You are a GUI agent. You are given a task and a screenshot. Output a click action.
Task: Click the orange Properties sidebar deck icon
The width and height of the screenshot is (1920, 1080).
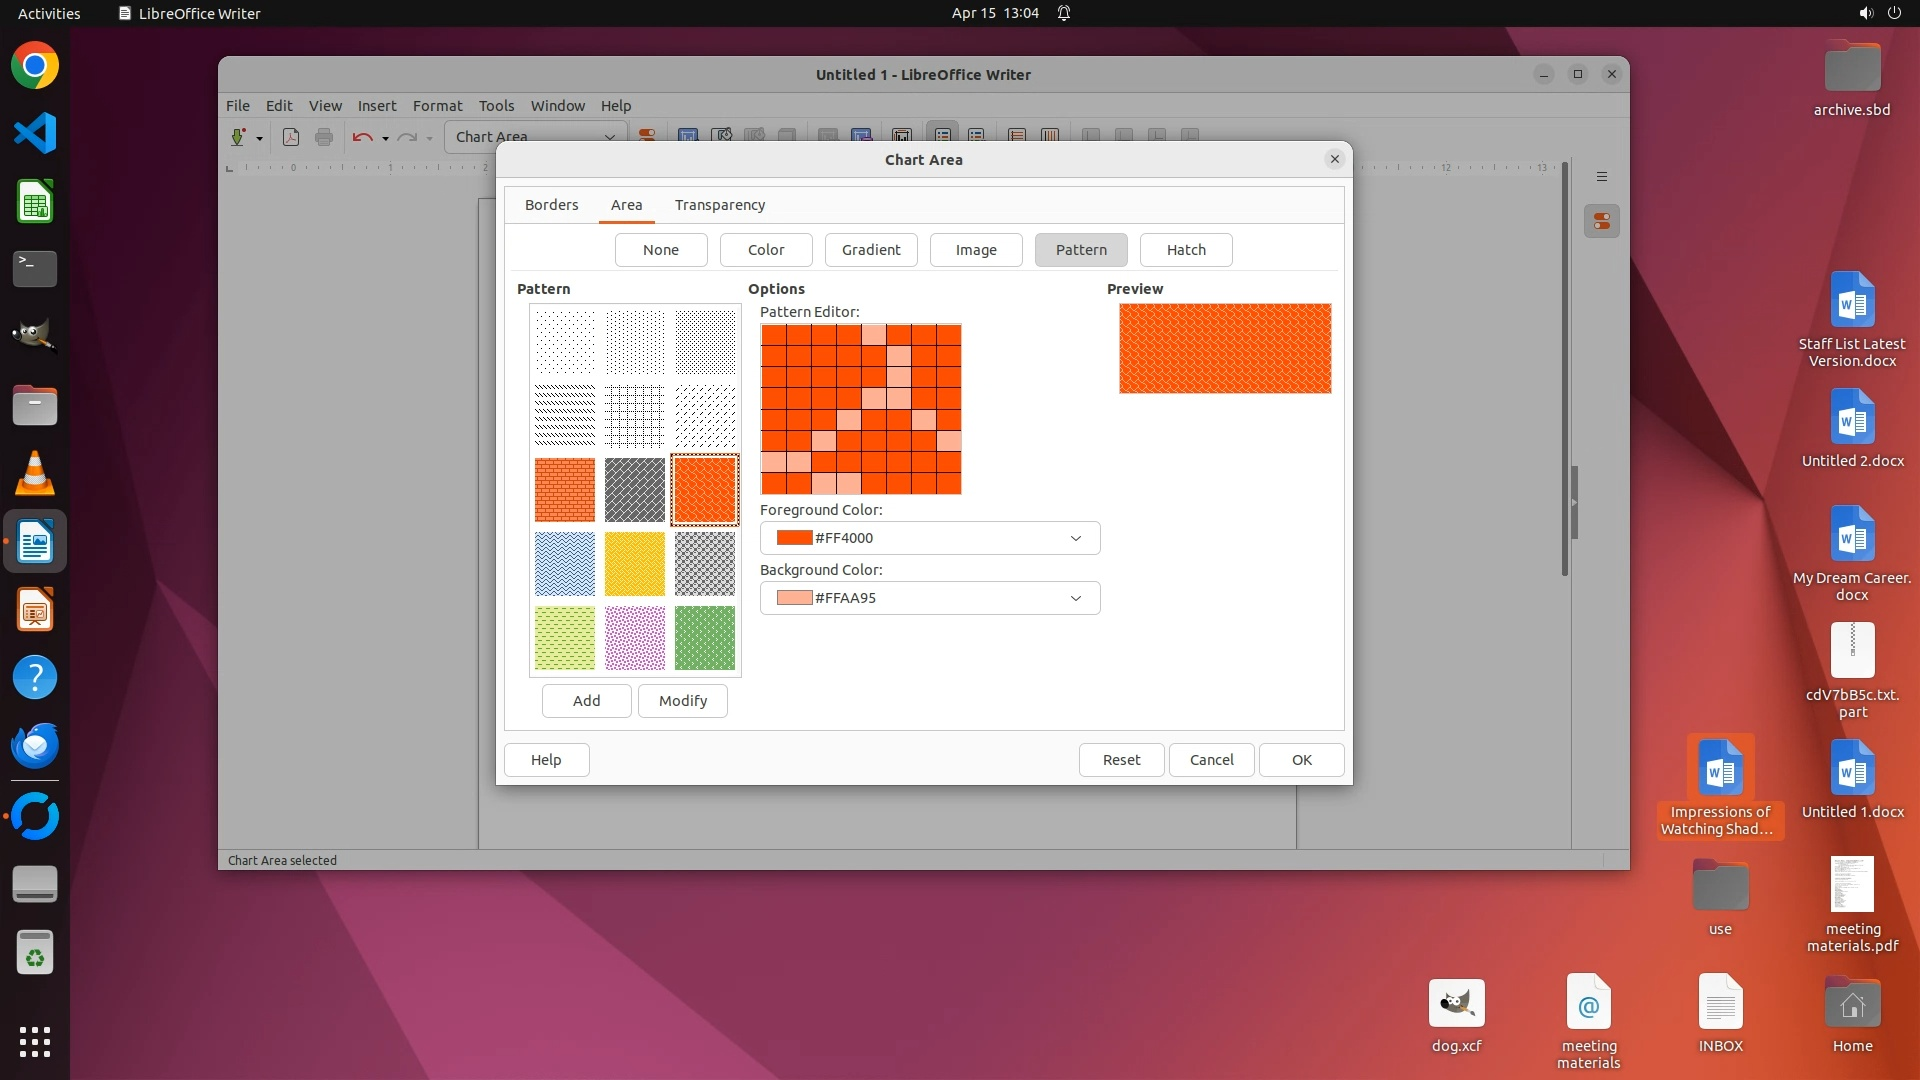coord(1602,221)
